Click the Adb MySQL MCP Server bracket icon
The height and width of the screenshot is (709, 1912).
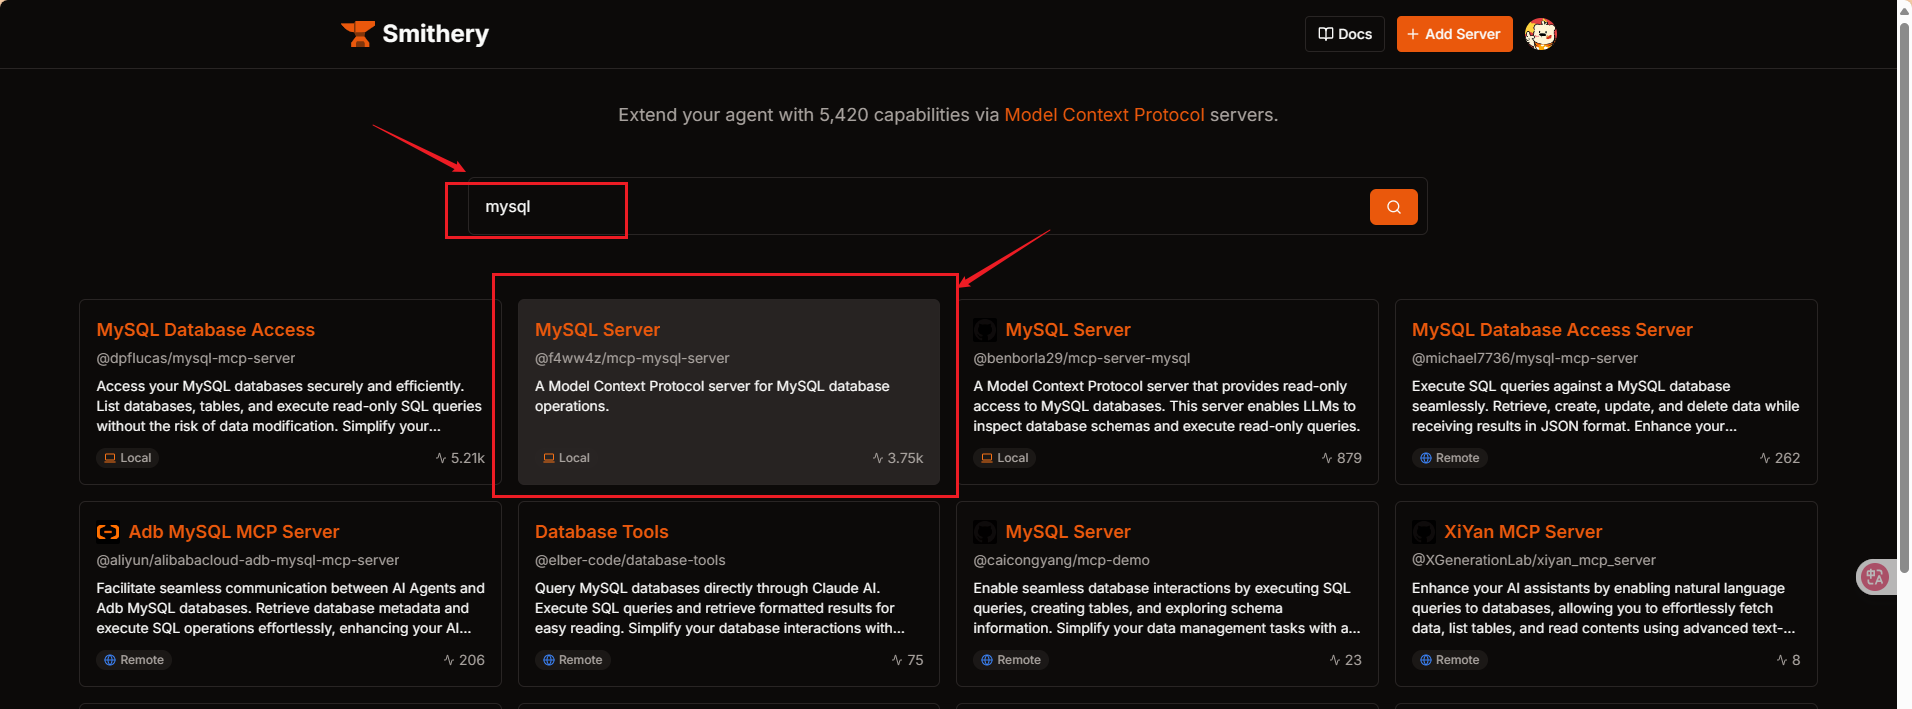108,532
